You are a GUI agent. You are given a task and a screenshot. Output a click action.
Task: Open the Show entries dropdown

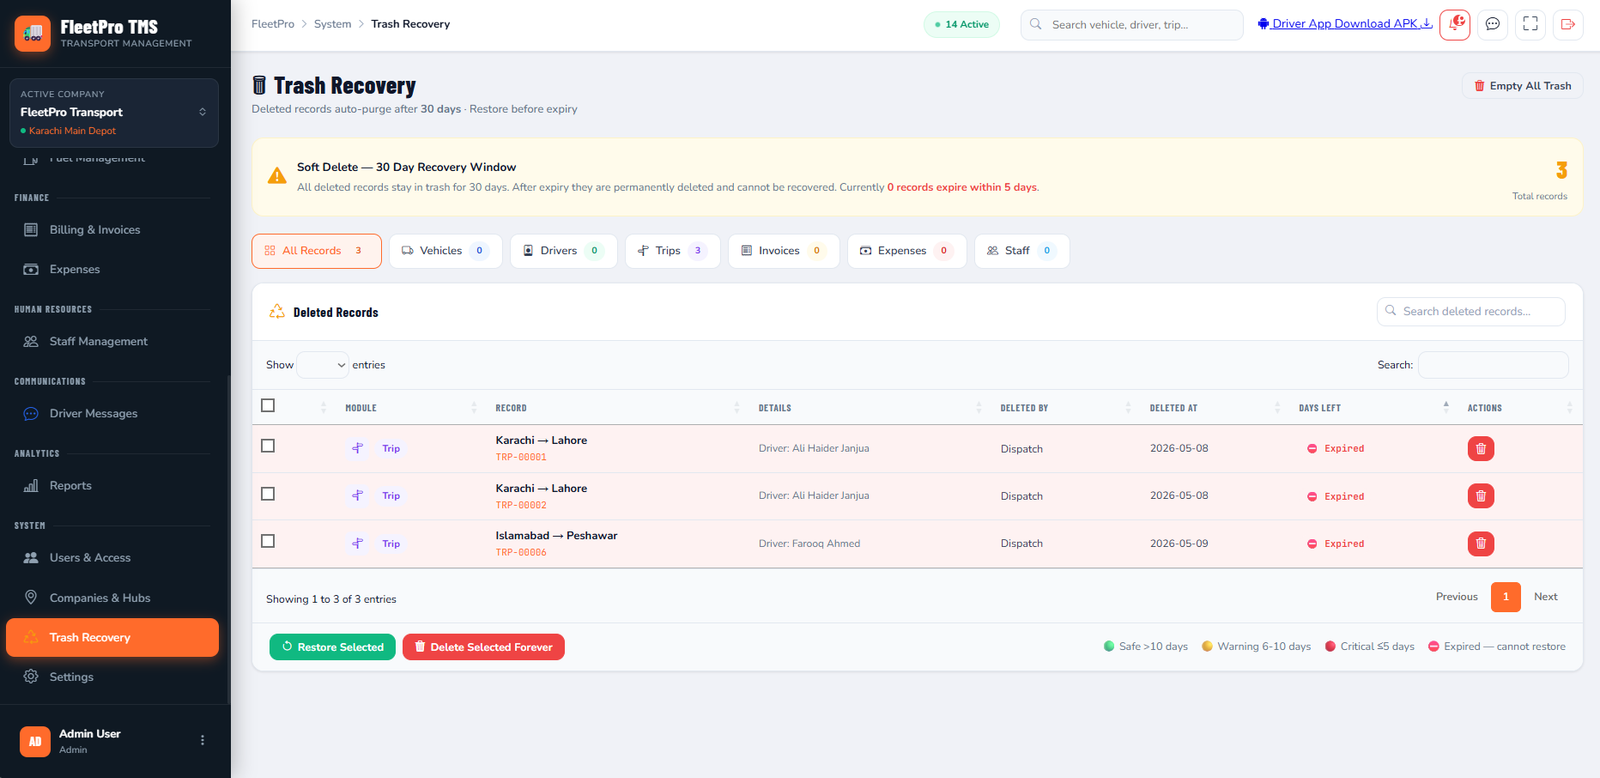point(323,365)
